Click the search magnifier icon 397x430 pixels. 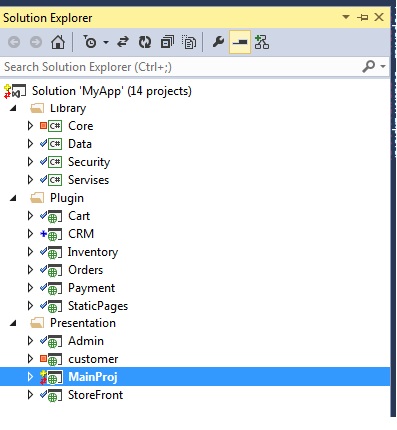coord(368,66)
